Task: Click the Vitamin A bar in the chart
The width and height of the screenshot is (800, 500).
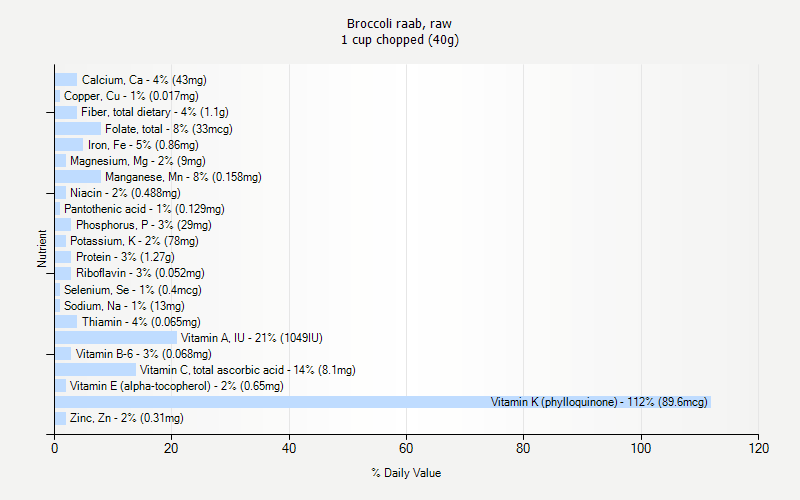Action: [116, 338]
